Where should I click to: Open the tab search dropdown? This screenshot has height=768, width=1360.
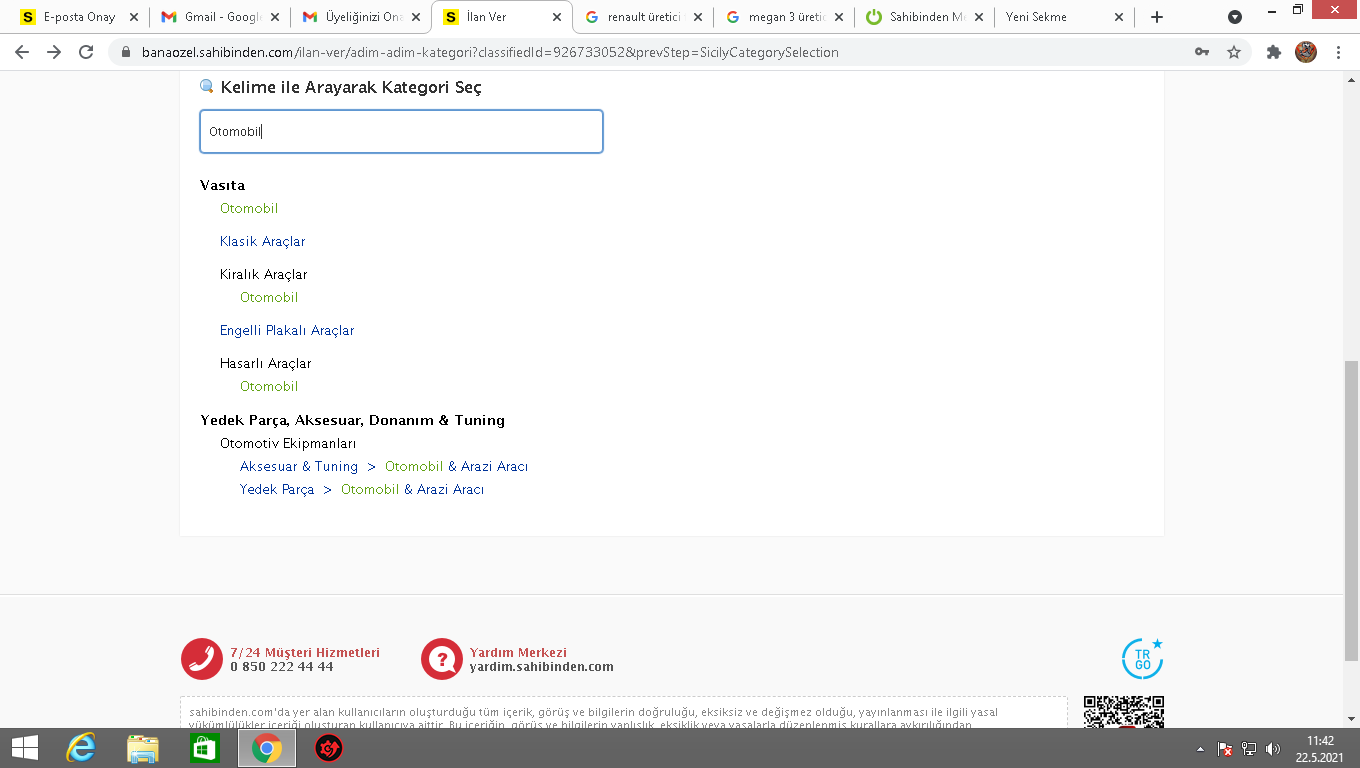point(1235,17)
